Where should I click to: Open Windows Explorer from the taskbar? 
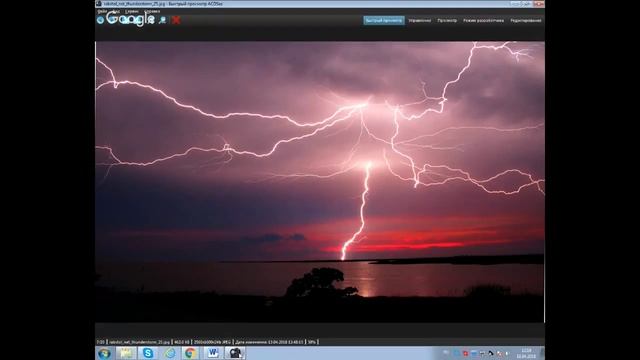(126, 353)
